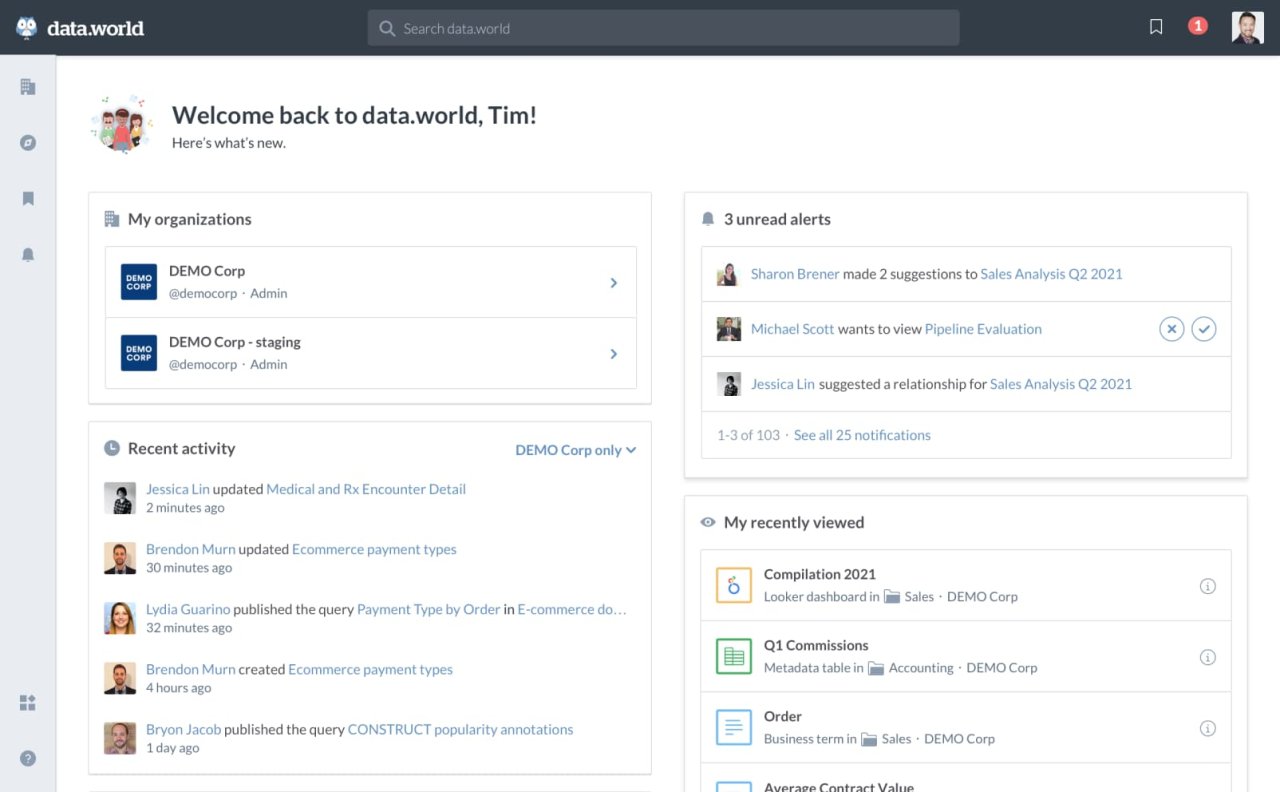
Task: Open Lydia Guarino's profile link
Action: coord(188,609)
